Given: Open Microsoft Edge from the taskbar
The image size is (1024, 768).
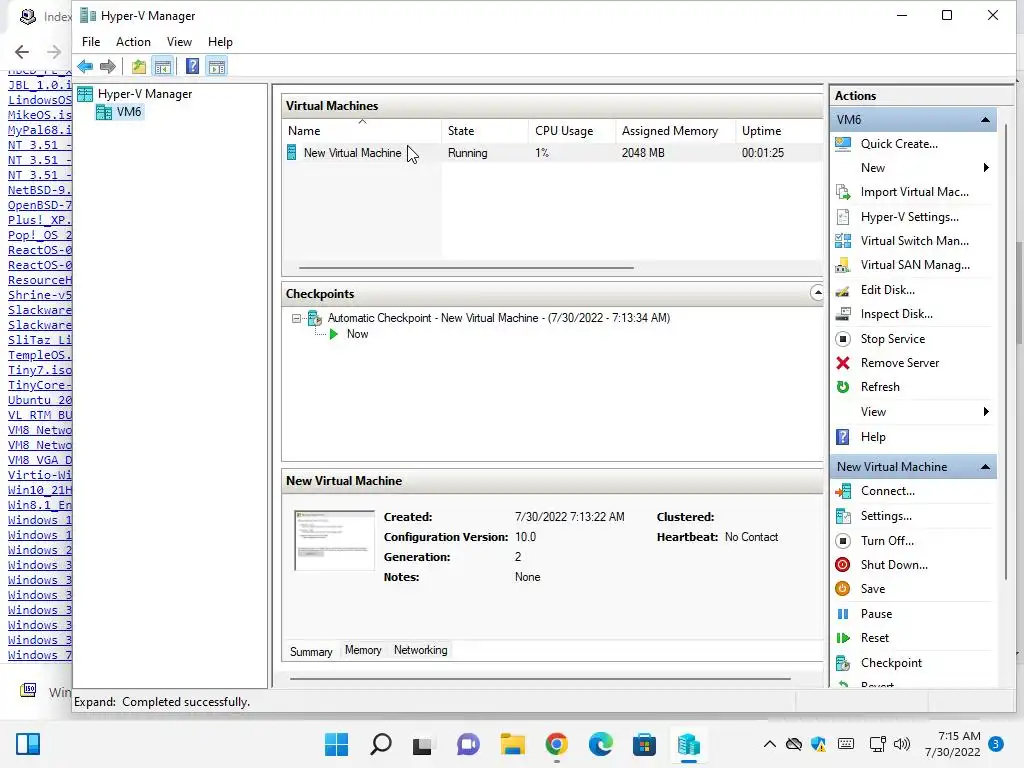Looking at the screenshot, I should tap(600, 744).
